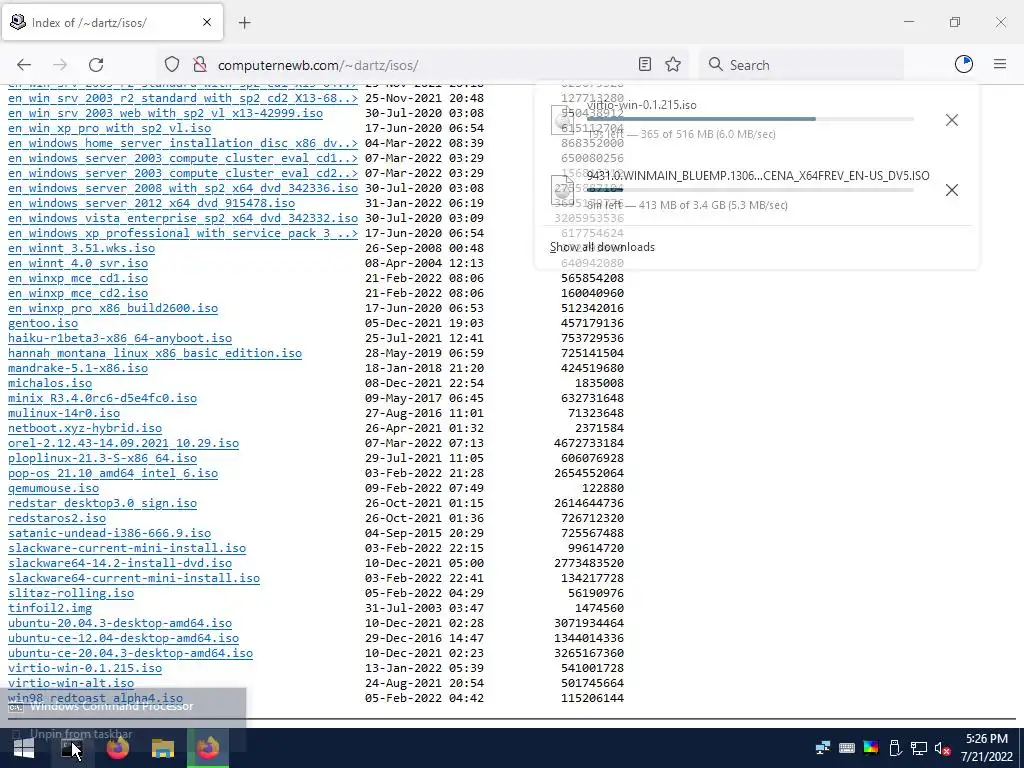Click en_windows_server_2012_x64_dvd_915478.iso link

point(152,203)
